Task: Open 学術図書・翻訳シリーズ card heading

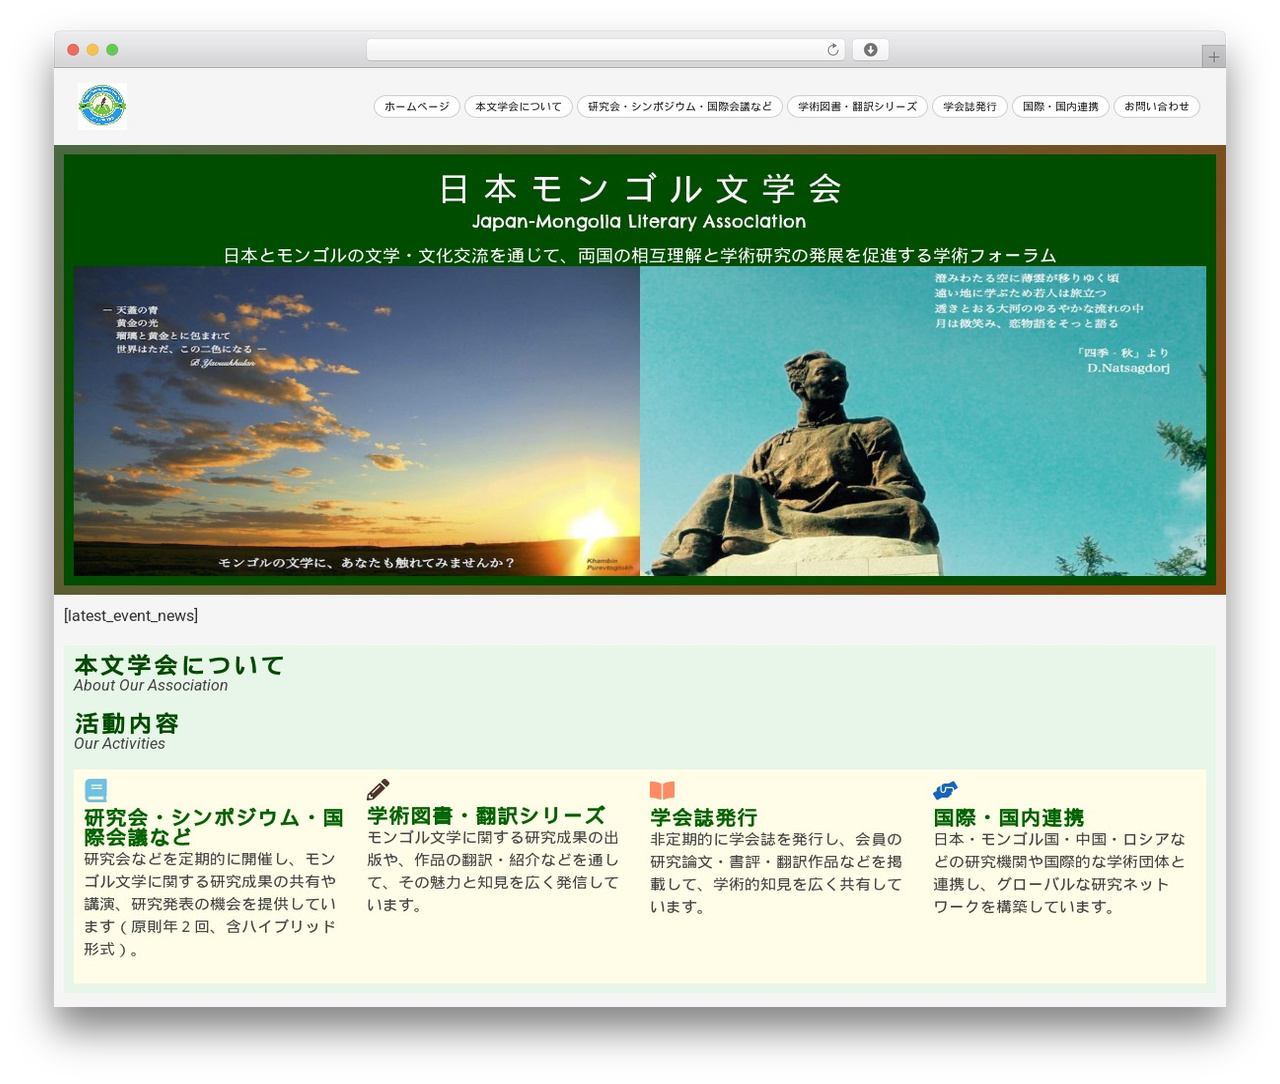Action: coord(486,815)
